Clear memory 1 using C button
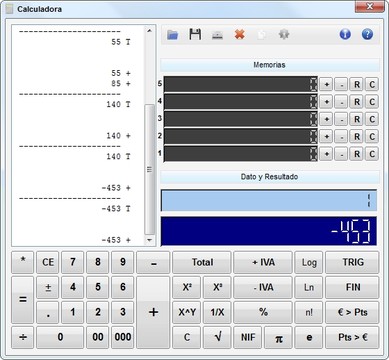 point(372,154)
